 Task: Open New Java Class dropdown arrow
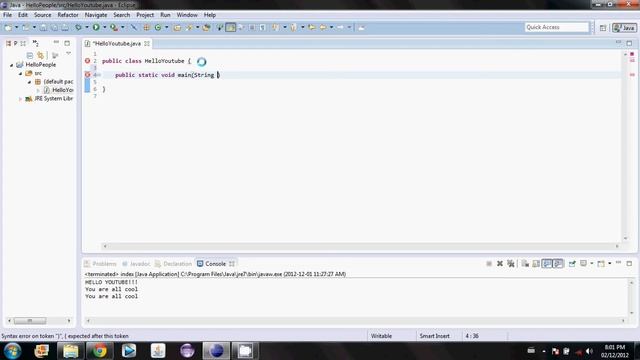[167, 27]
